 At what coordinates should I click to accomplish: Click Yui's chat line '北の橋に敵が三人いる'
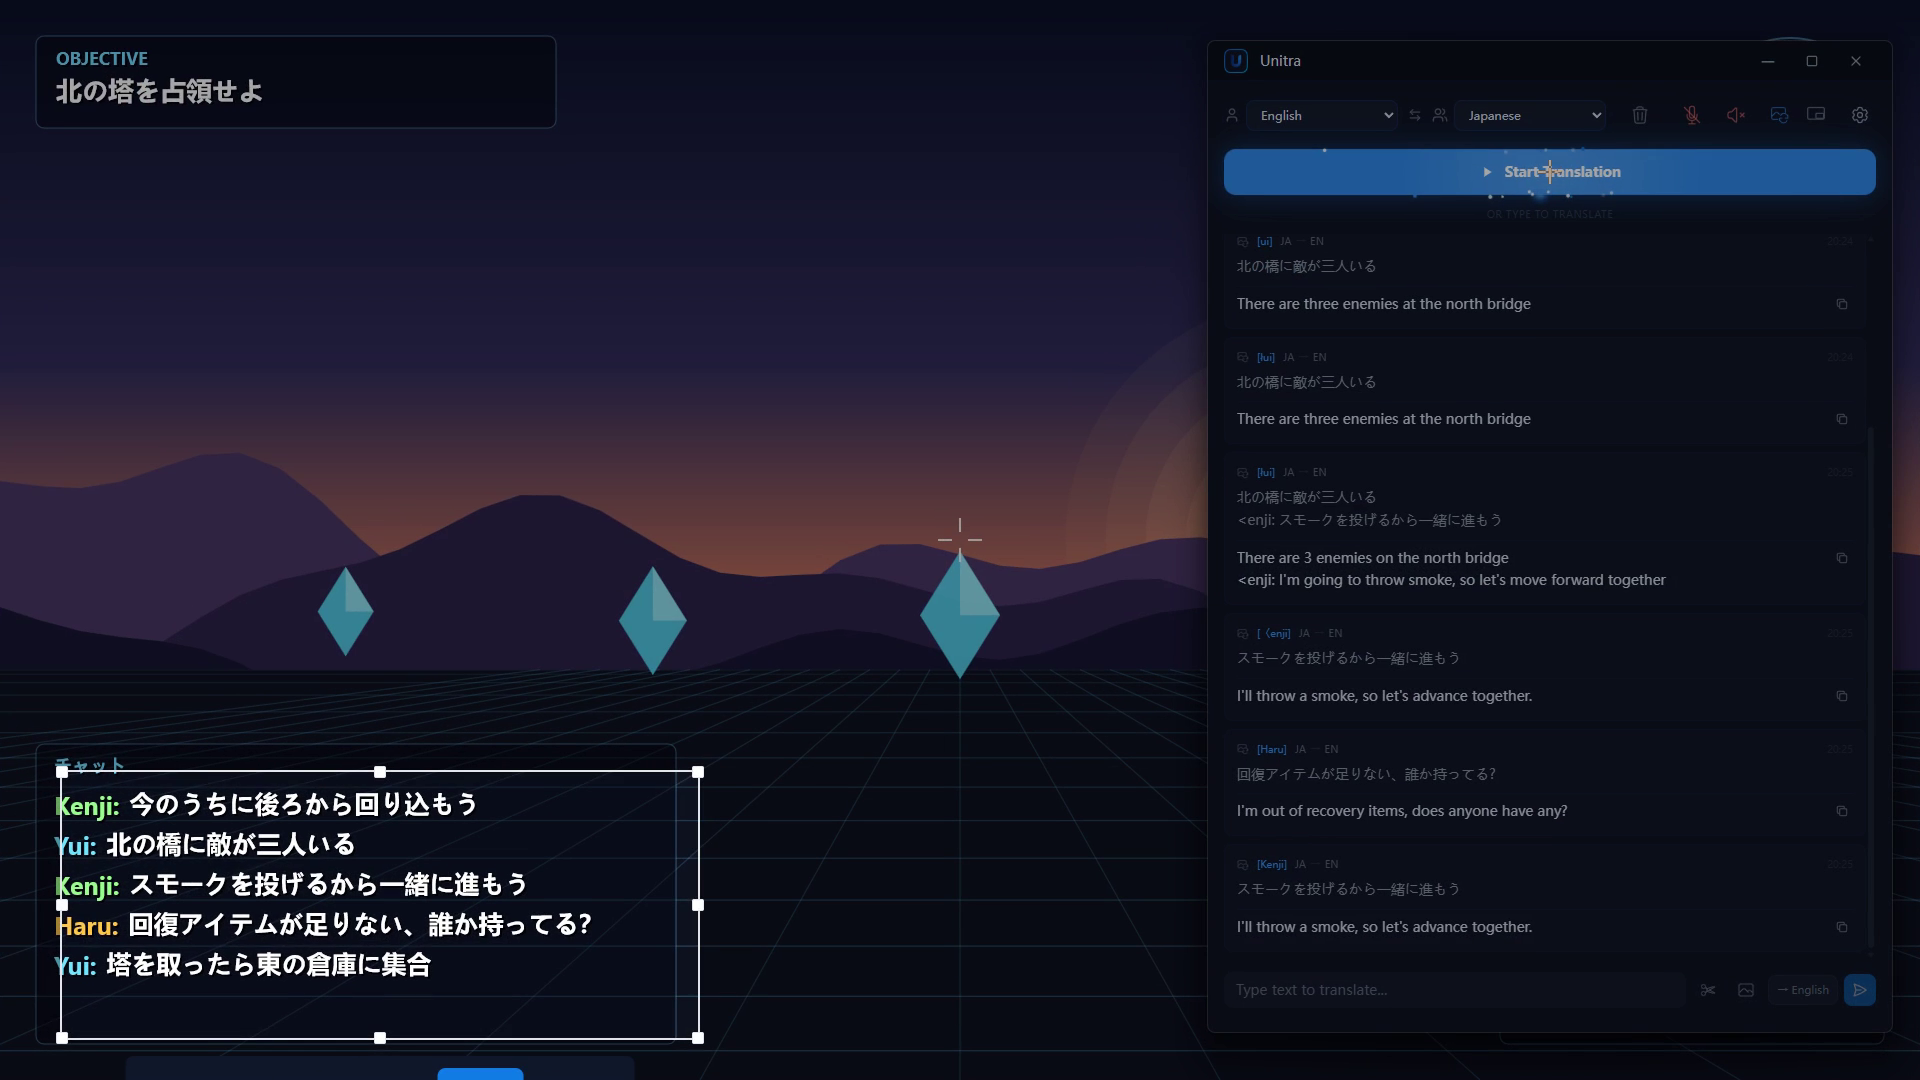coord(205,845)
